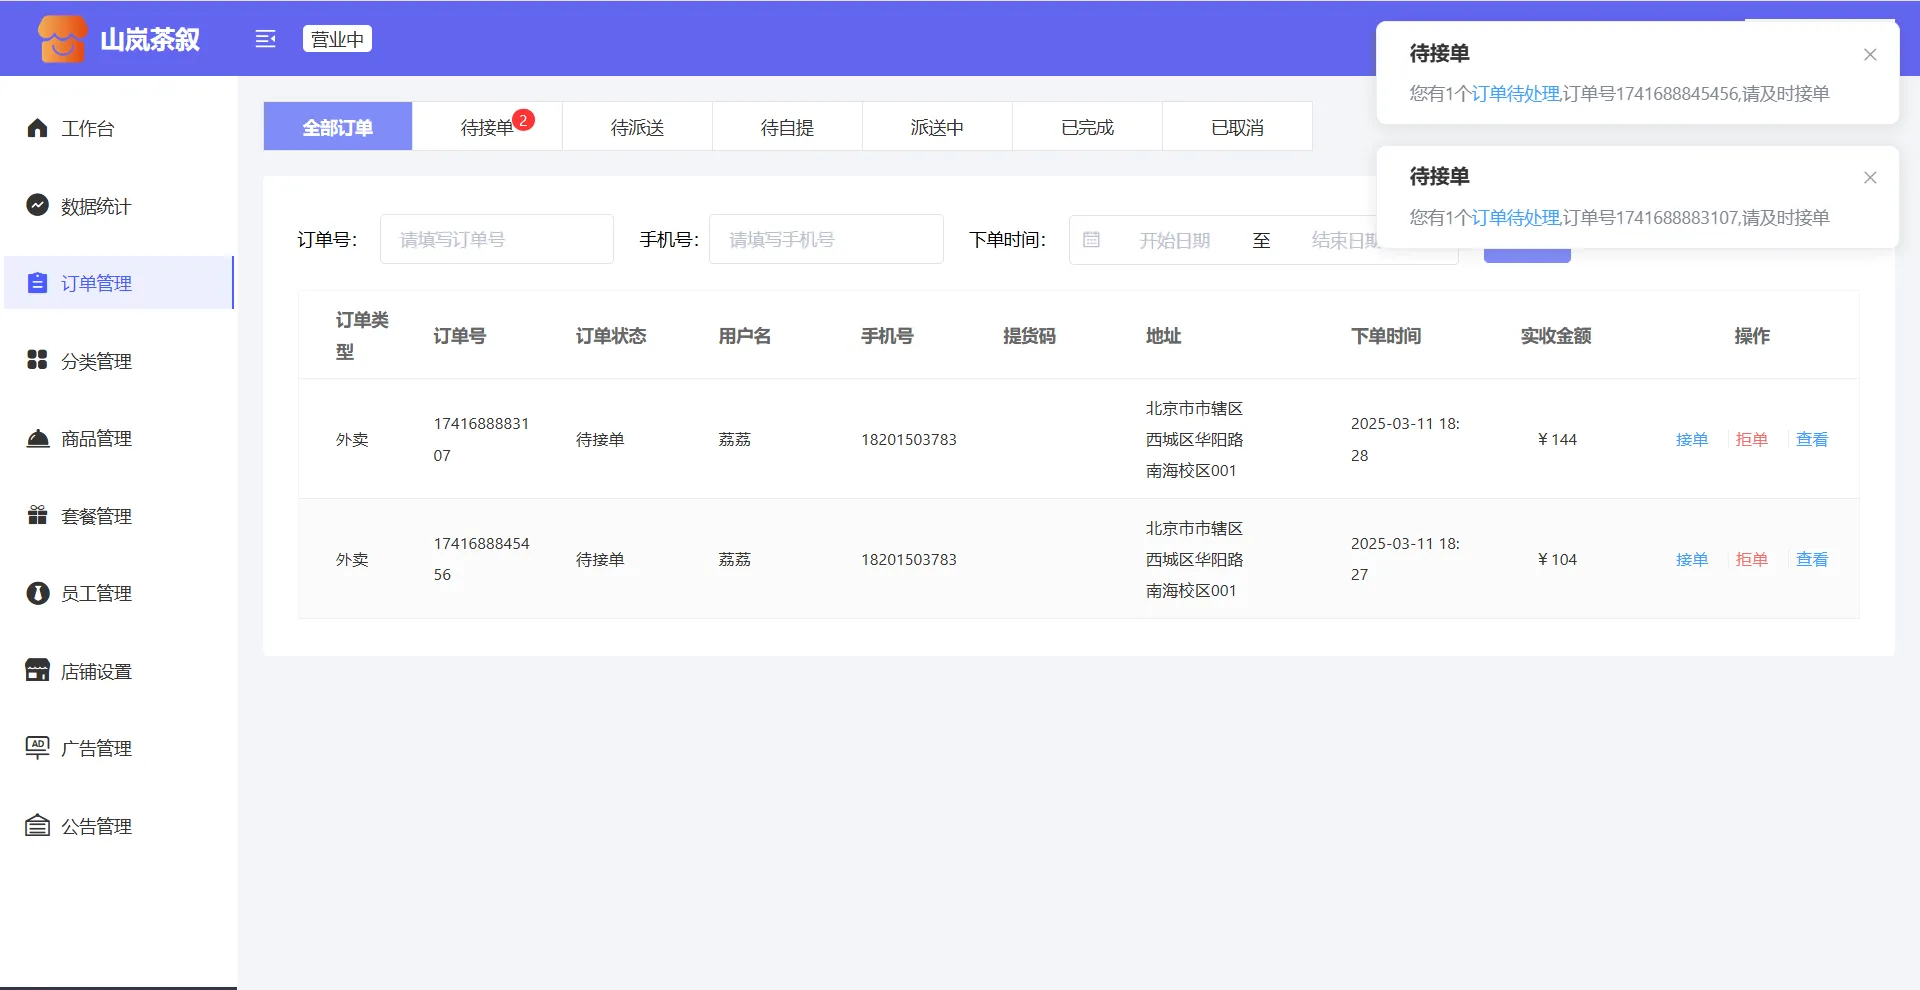Open advertisement management monitor icon

(37, 747)
